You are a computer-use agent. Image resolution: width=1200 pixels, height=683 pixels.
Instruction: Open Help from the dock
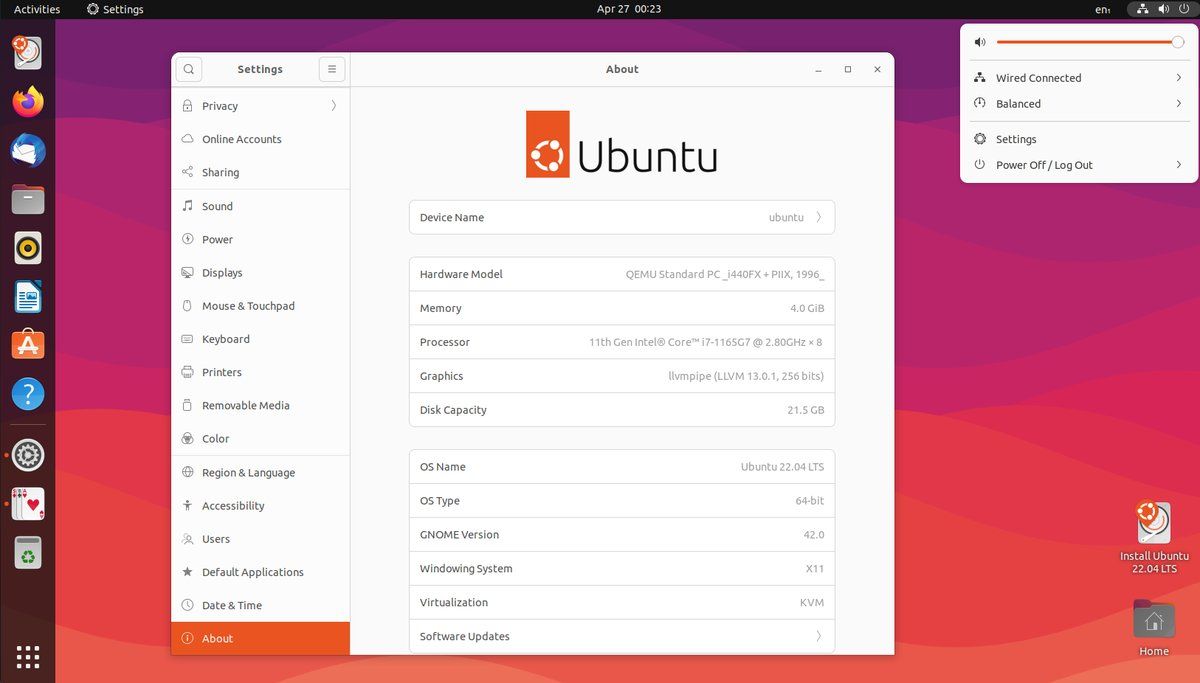(28, 393)
